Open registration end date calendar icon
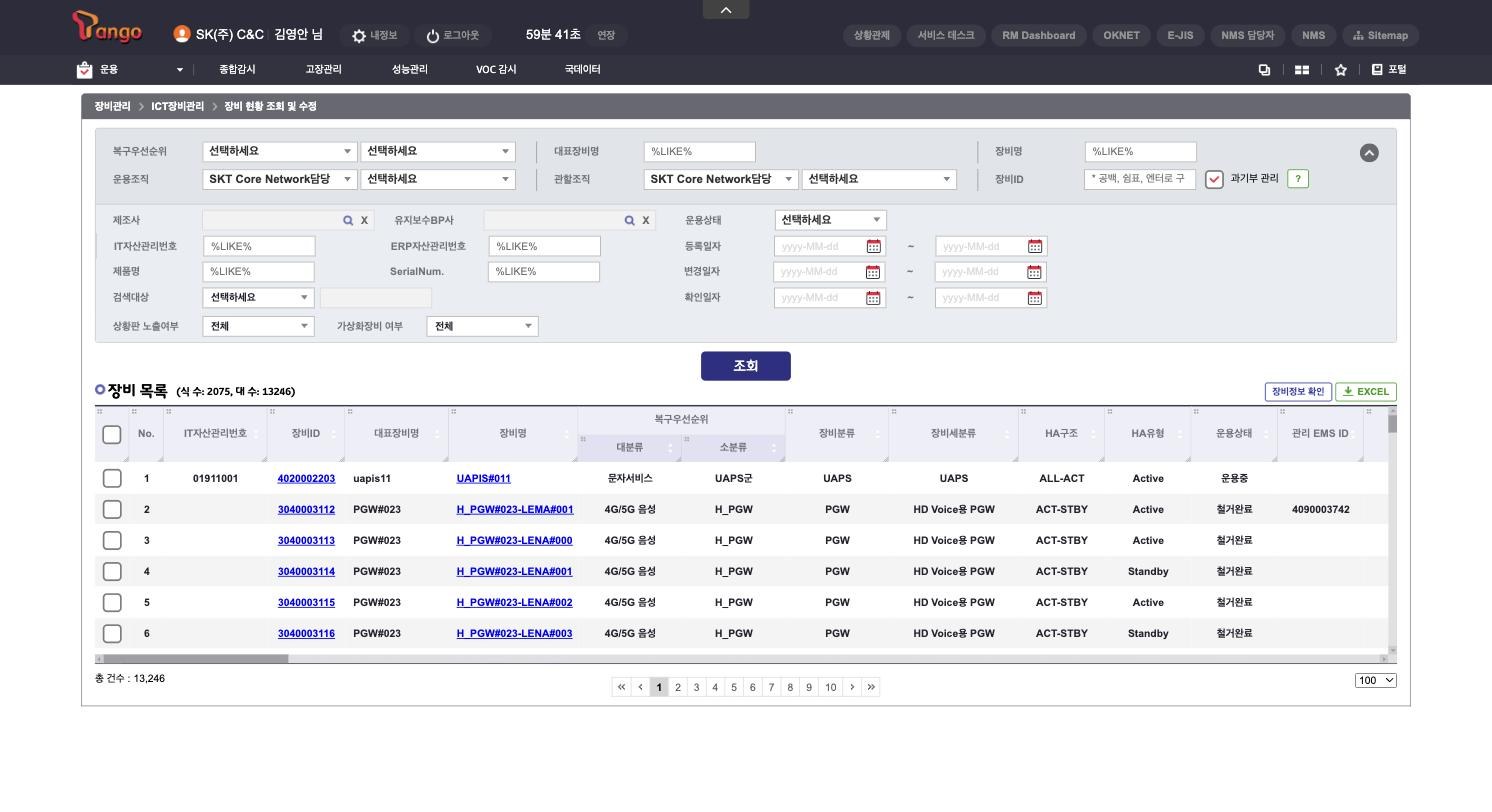 click(1035, 246)
